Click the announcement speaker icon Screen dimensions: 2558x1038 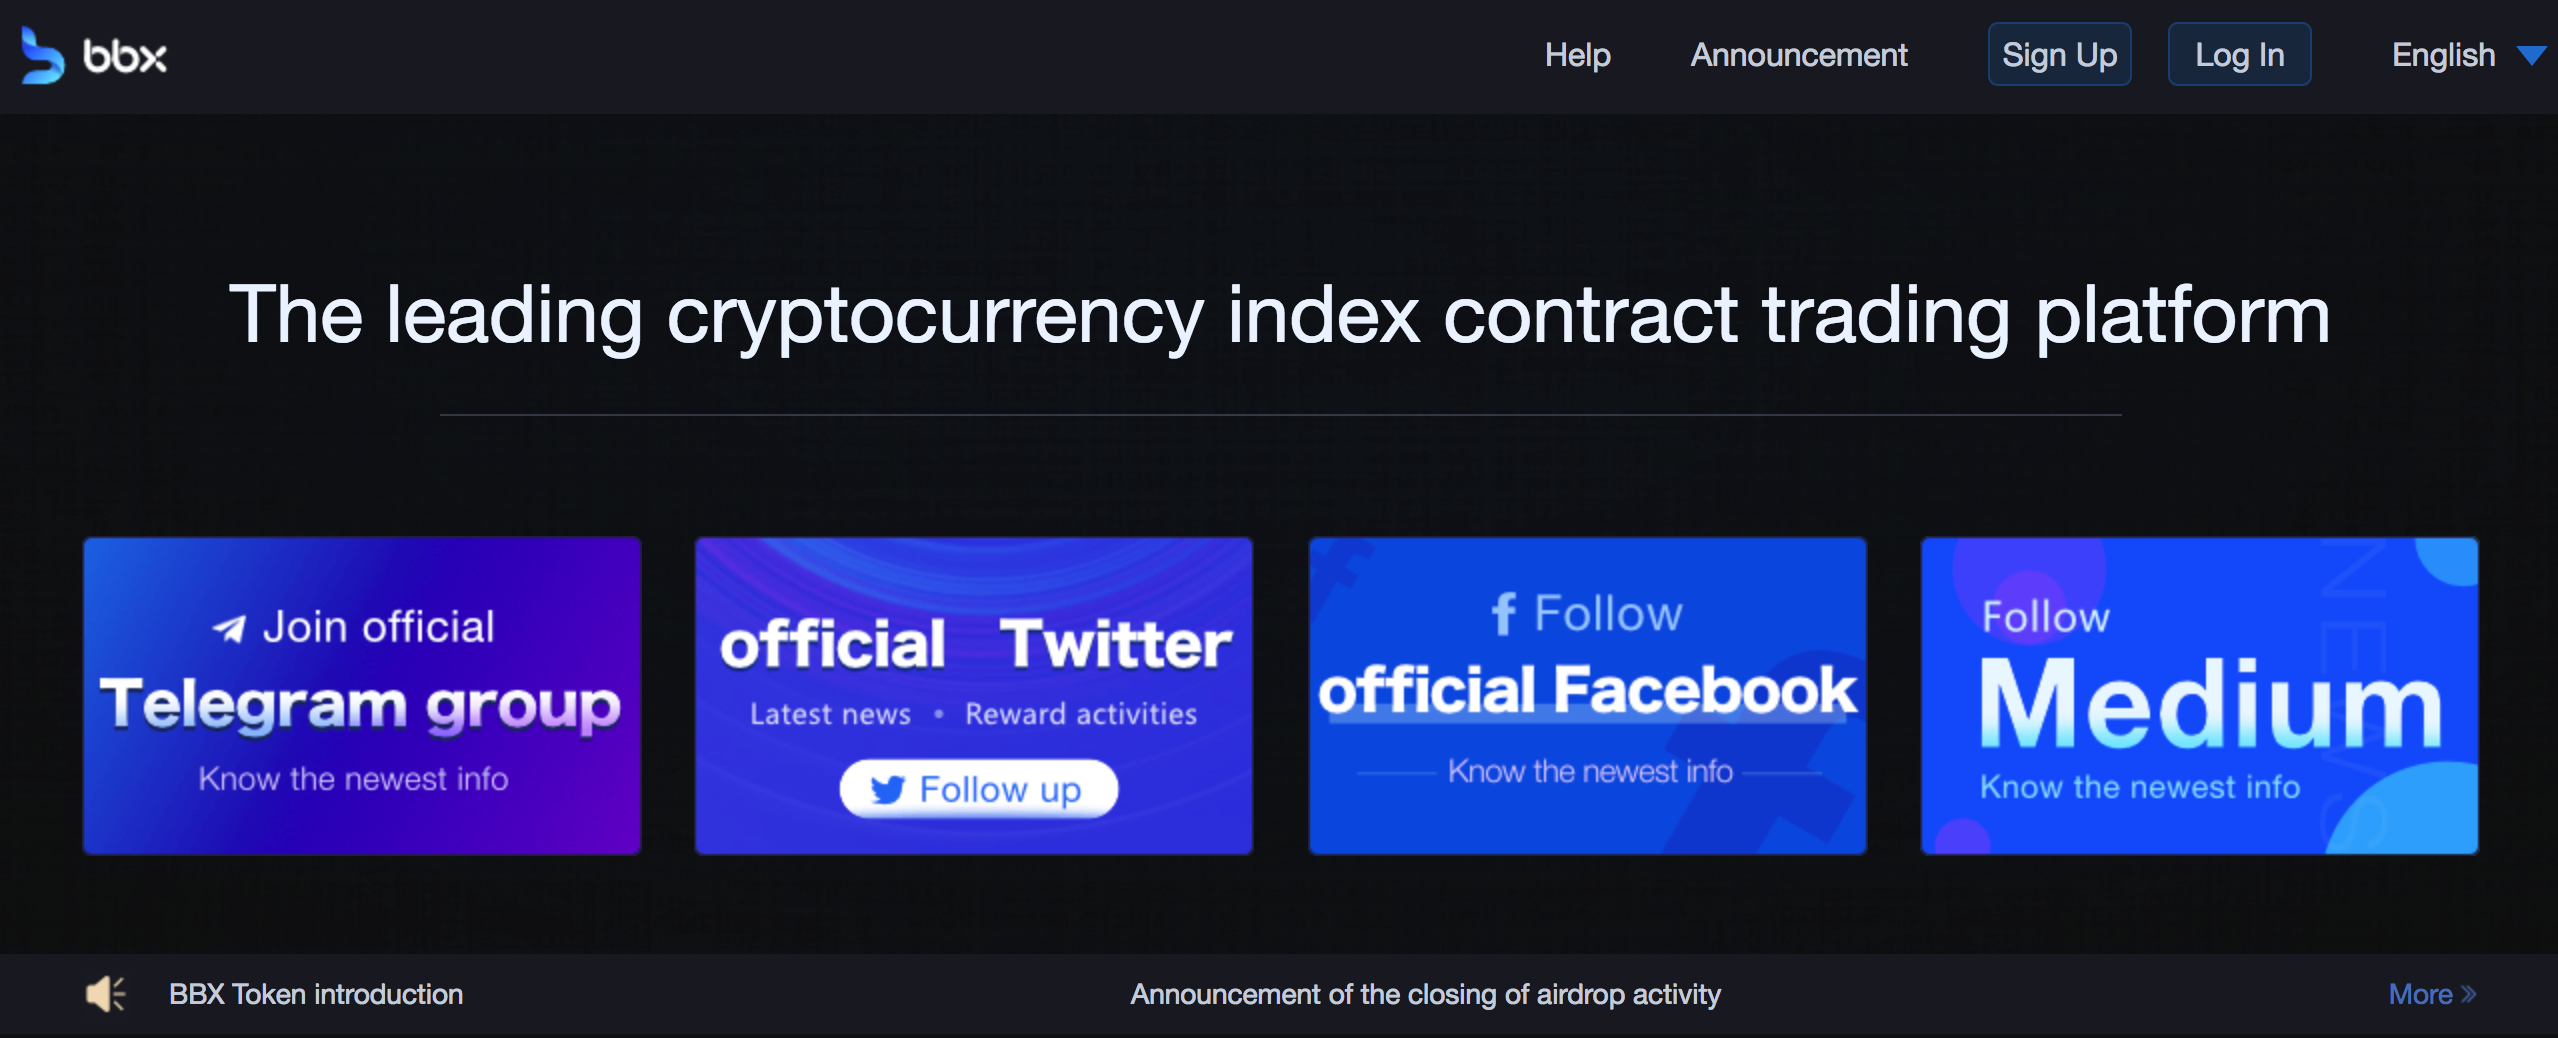coord(105,993)
